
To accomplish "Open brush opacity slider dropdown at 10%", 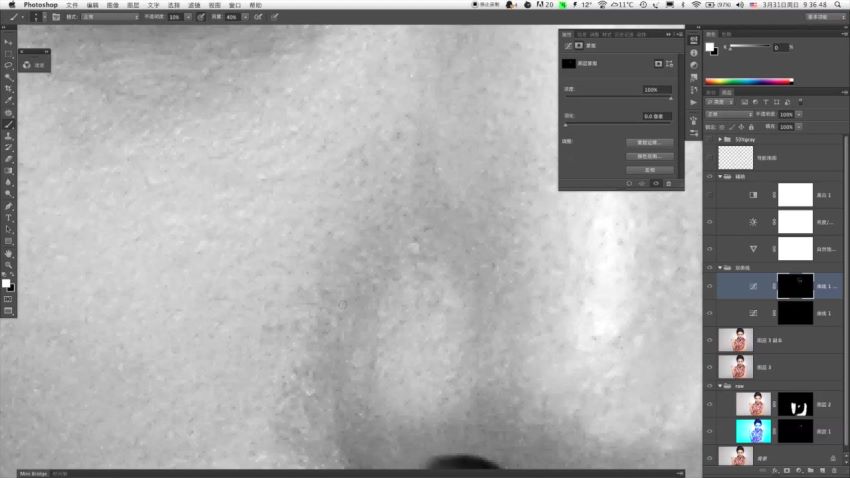I will pyautogui.click(x=188, y=17).
